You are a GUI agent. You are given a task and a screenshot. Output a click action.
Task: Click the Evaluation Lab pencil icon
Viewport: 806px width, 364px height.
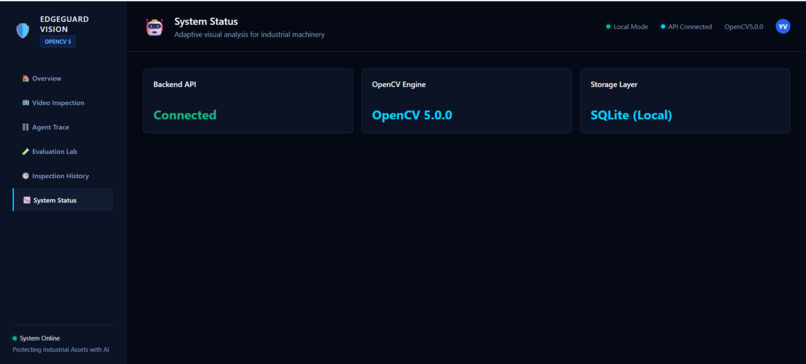coord(26,152)
